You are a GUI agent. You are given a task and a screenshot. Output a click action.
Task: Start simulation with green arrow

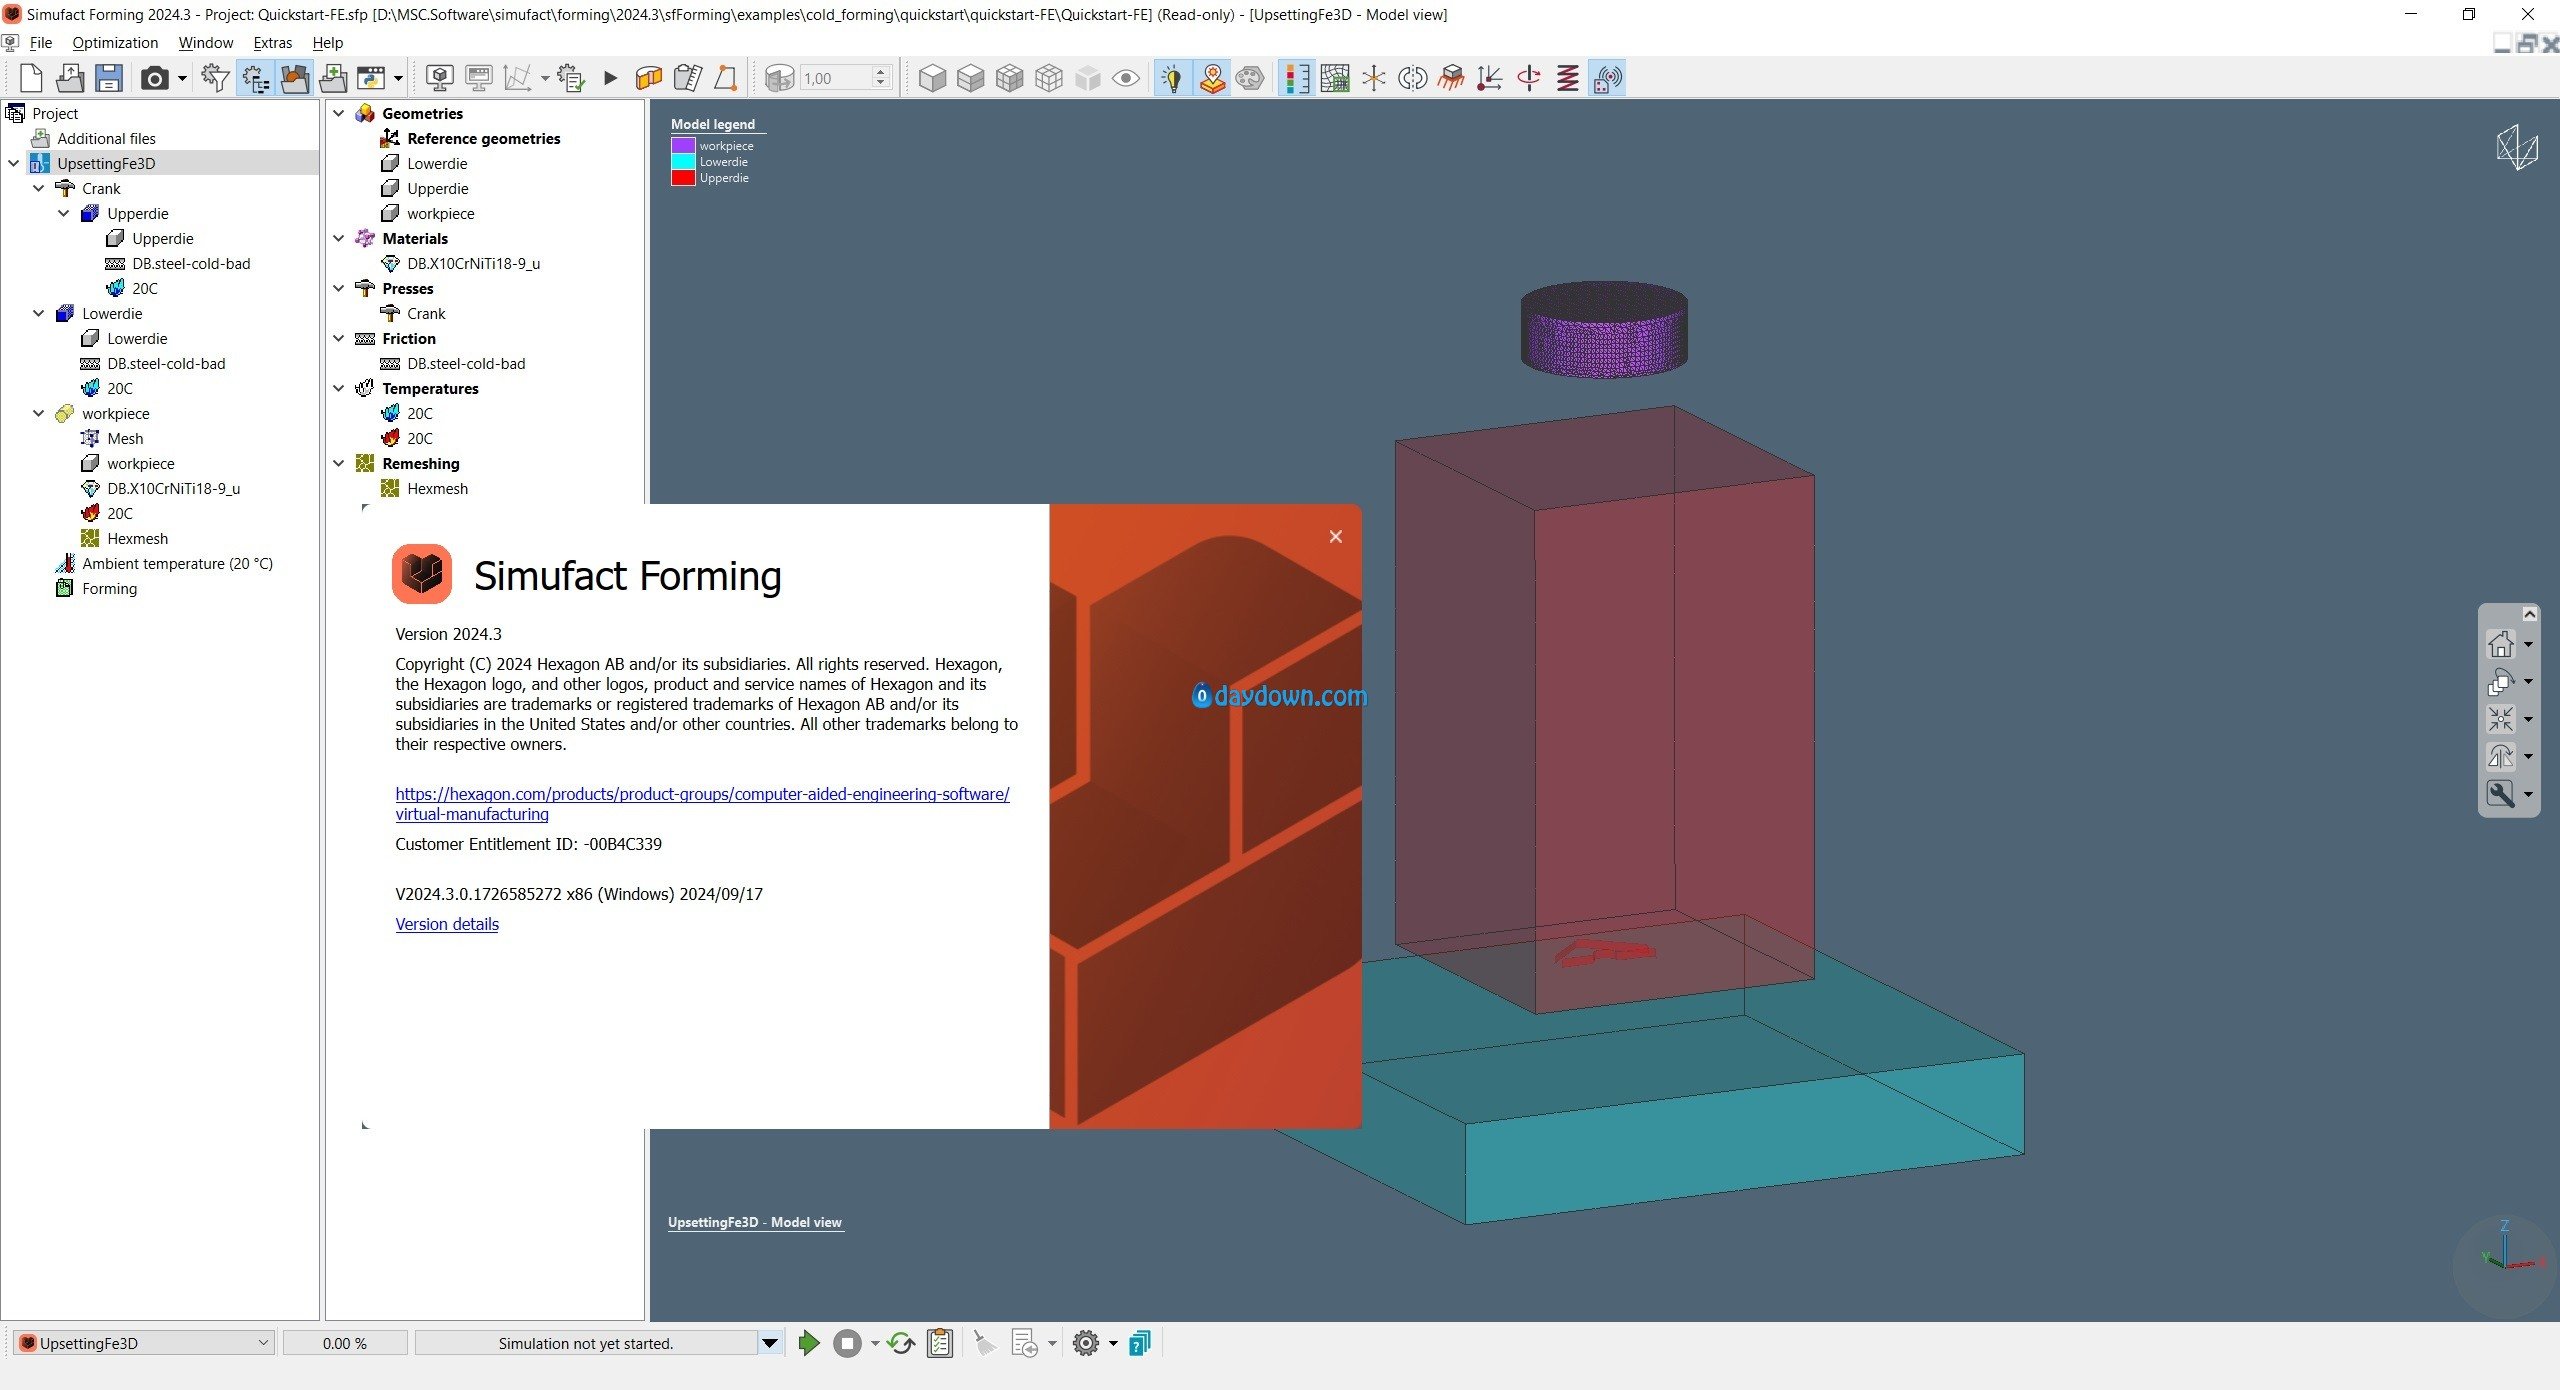(809, 1343)
